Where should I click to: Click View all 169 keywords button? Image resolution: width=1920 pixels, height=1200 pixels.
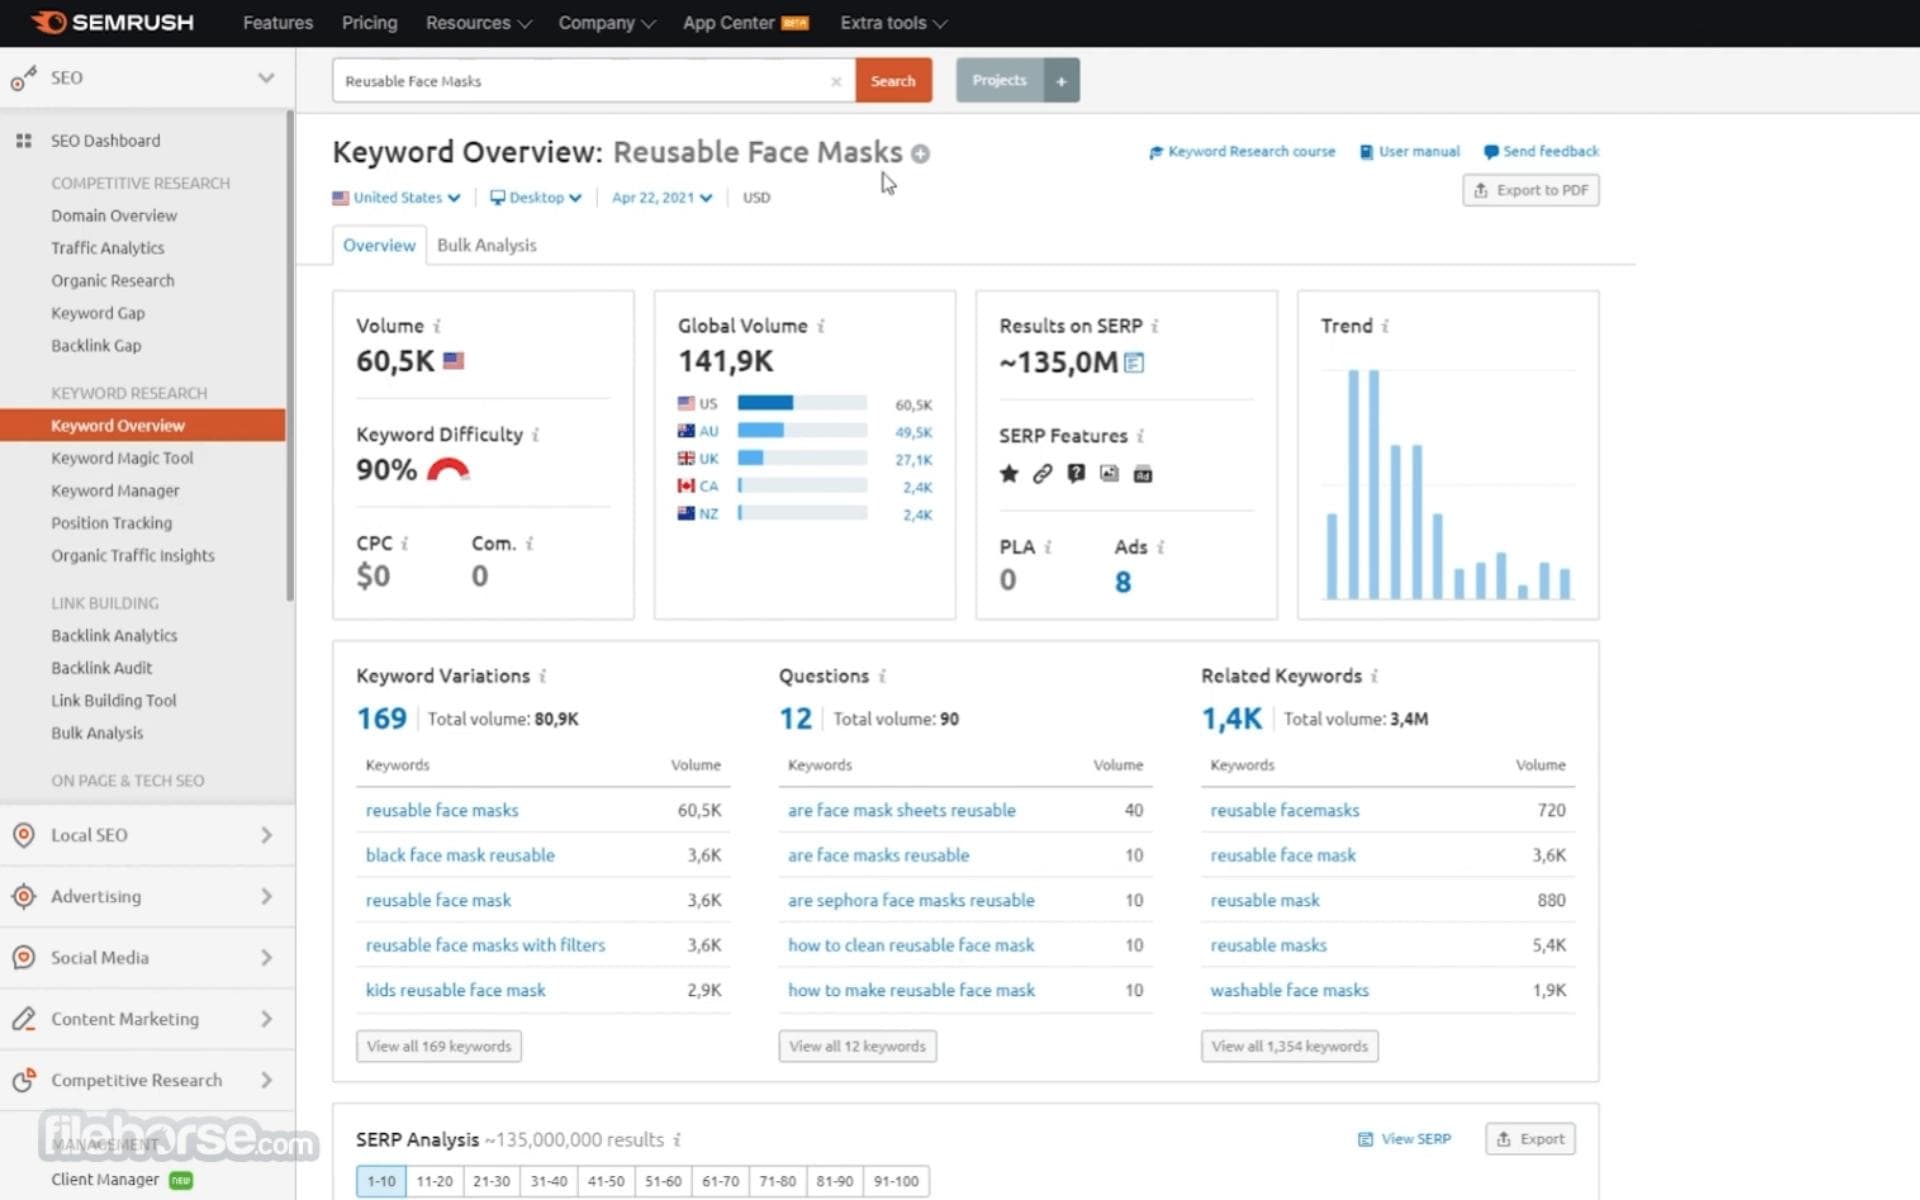pos(438,1046)
